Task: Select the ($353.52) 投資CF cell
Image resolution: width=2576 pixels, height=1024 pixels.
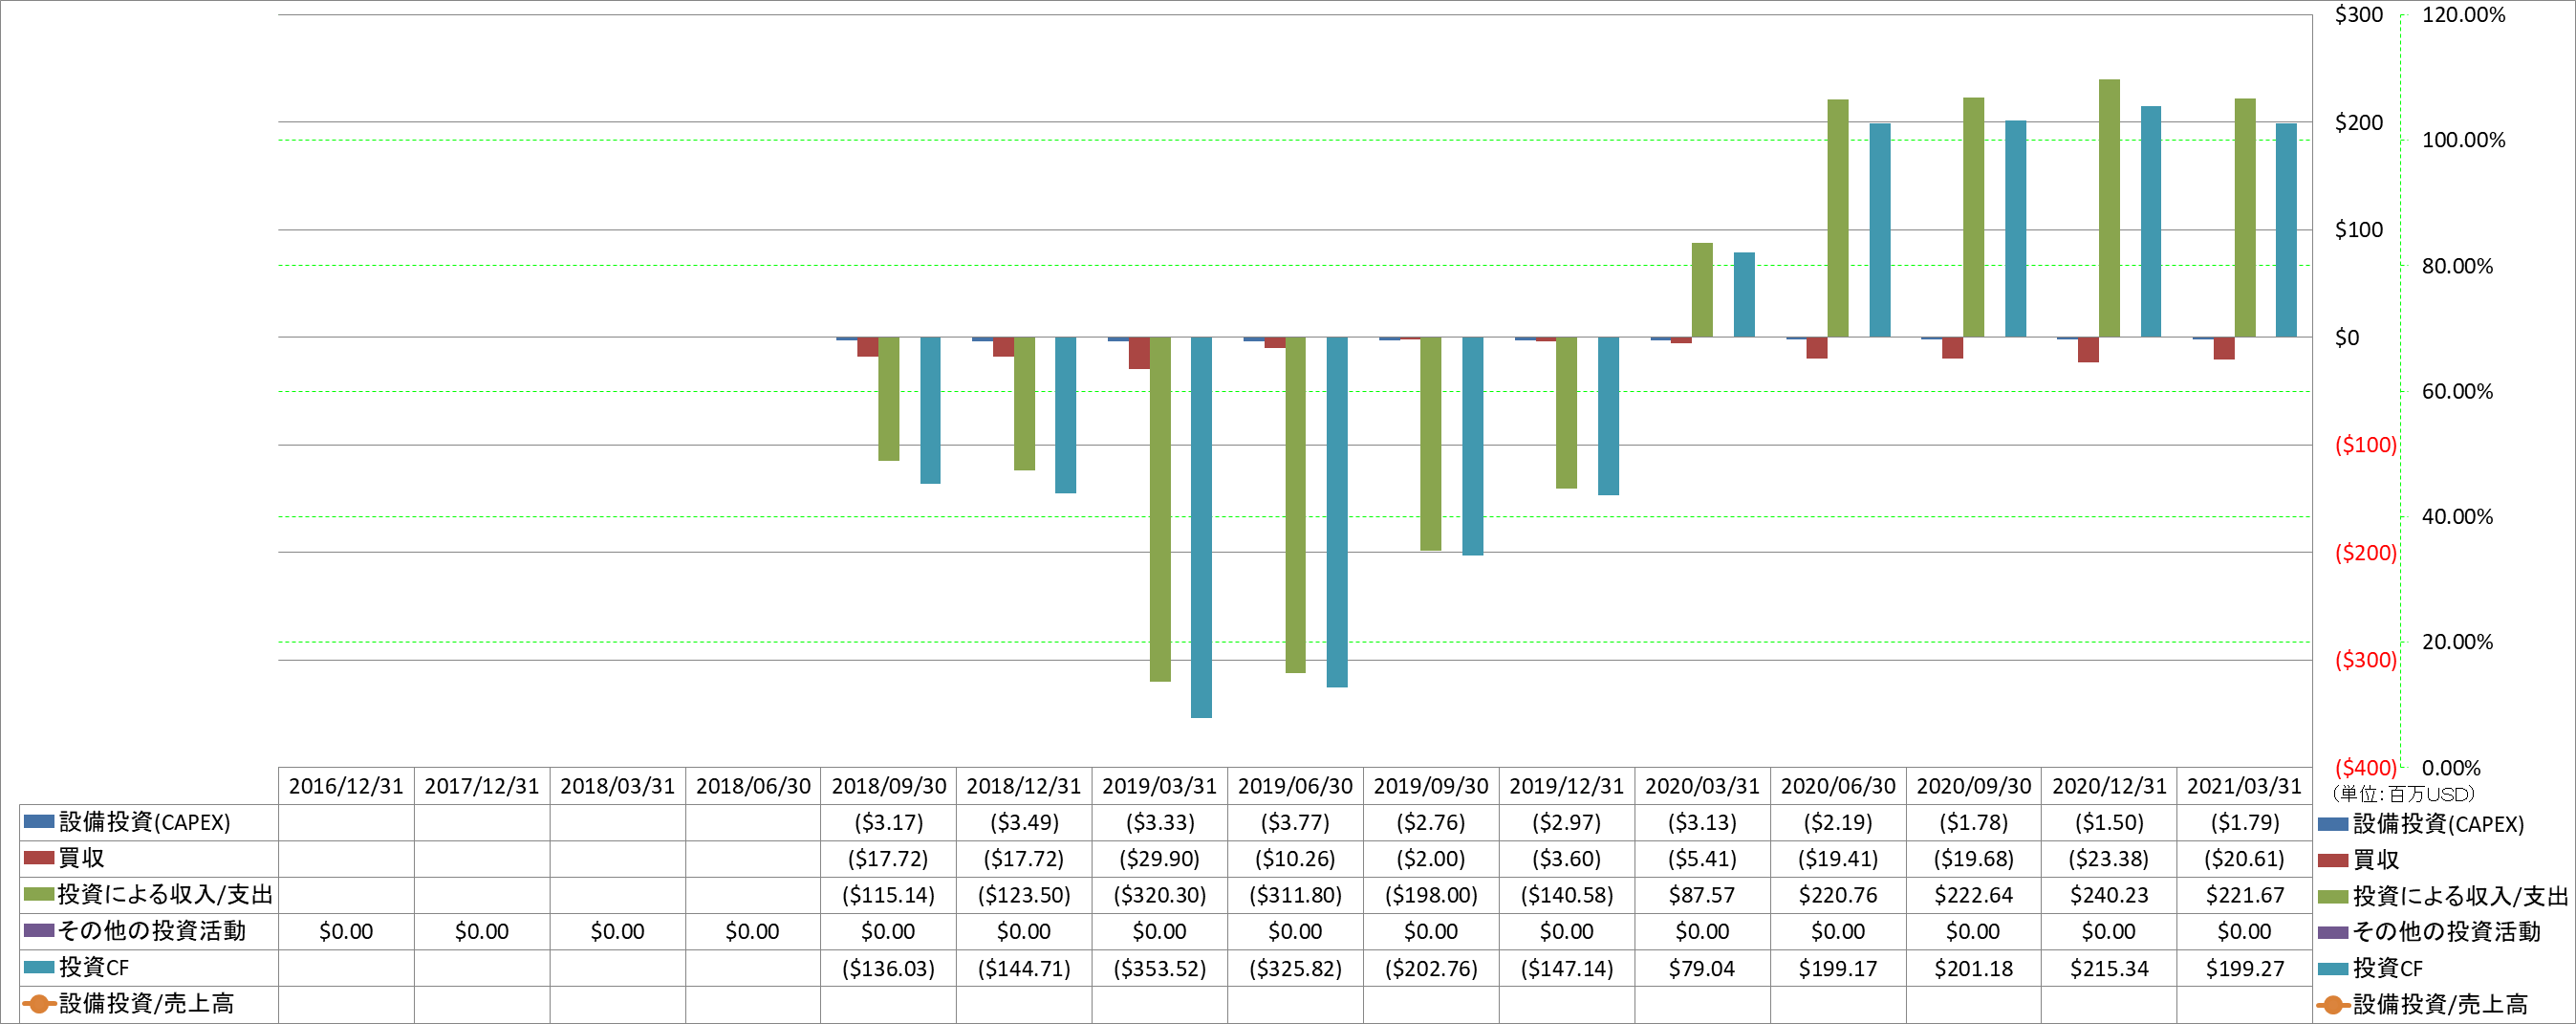Action: (x=1159, y=968)
